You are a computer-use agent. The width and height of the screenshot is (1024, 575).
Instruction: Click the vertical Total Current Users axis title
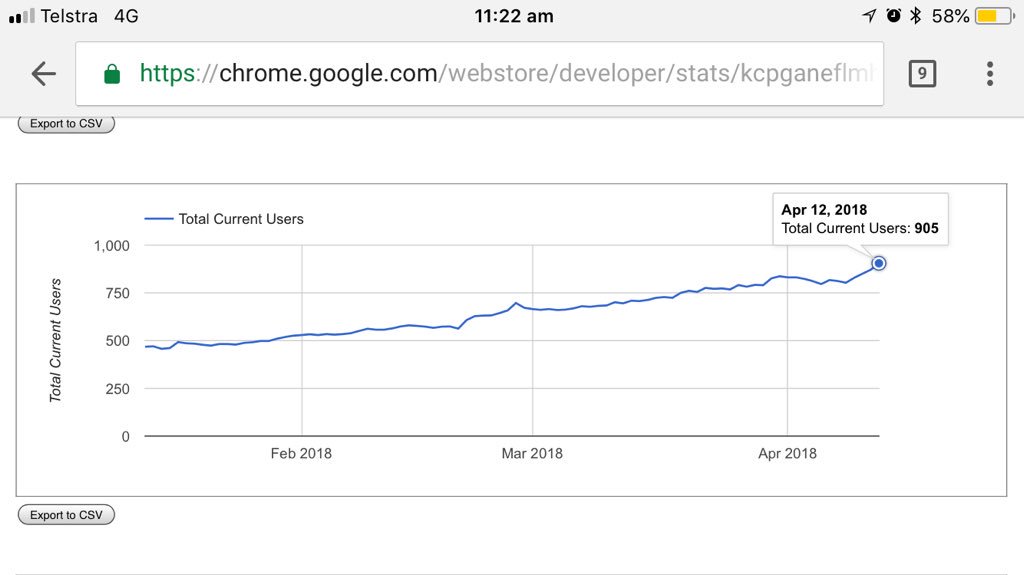click(x=56, y=340)
